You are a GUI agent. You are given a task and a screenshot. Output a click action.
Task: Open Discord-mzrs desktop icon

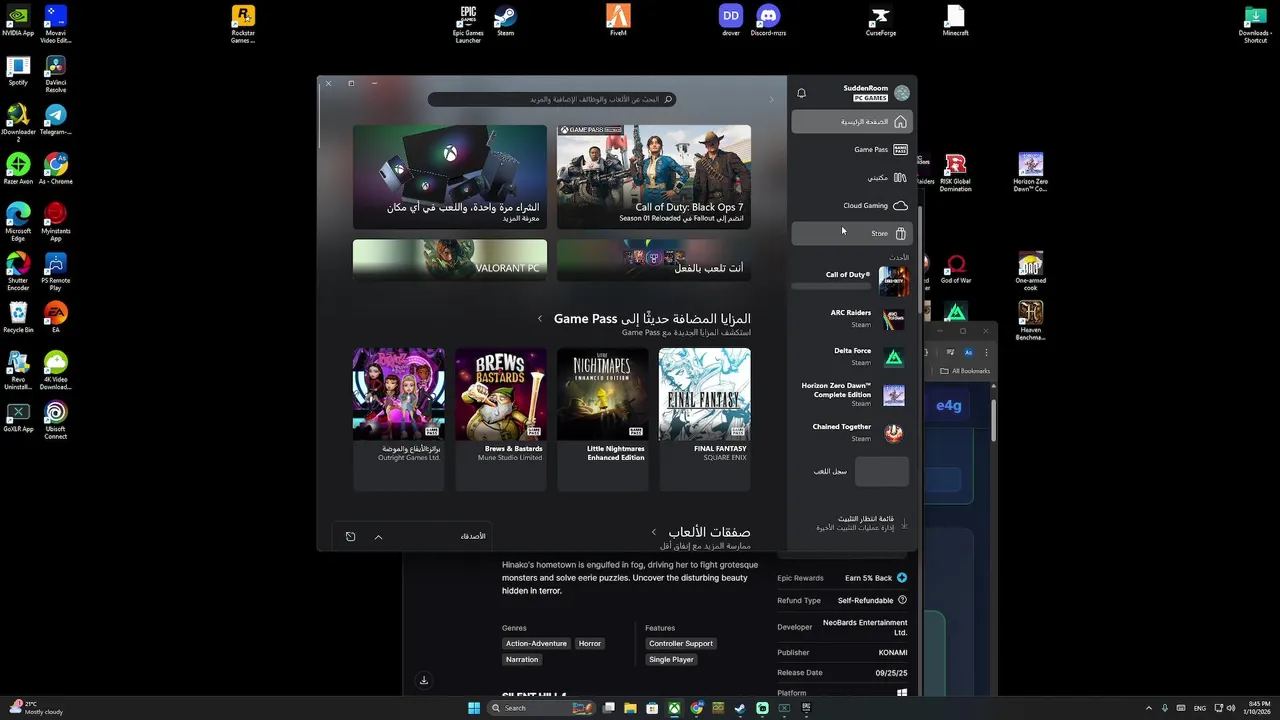pyautogui.click(x=768, y=21)
